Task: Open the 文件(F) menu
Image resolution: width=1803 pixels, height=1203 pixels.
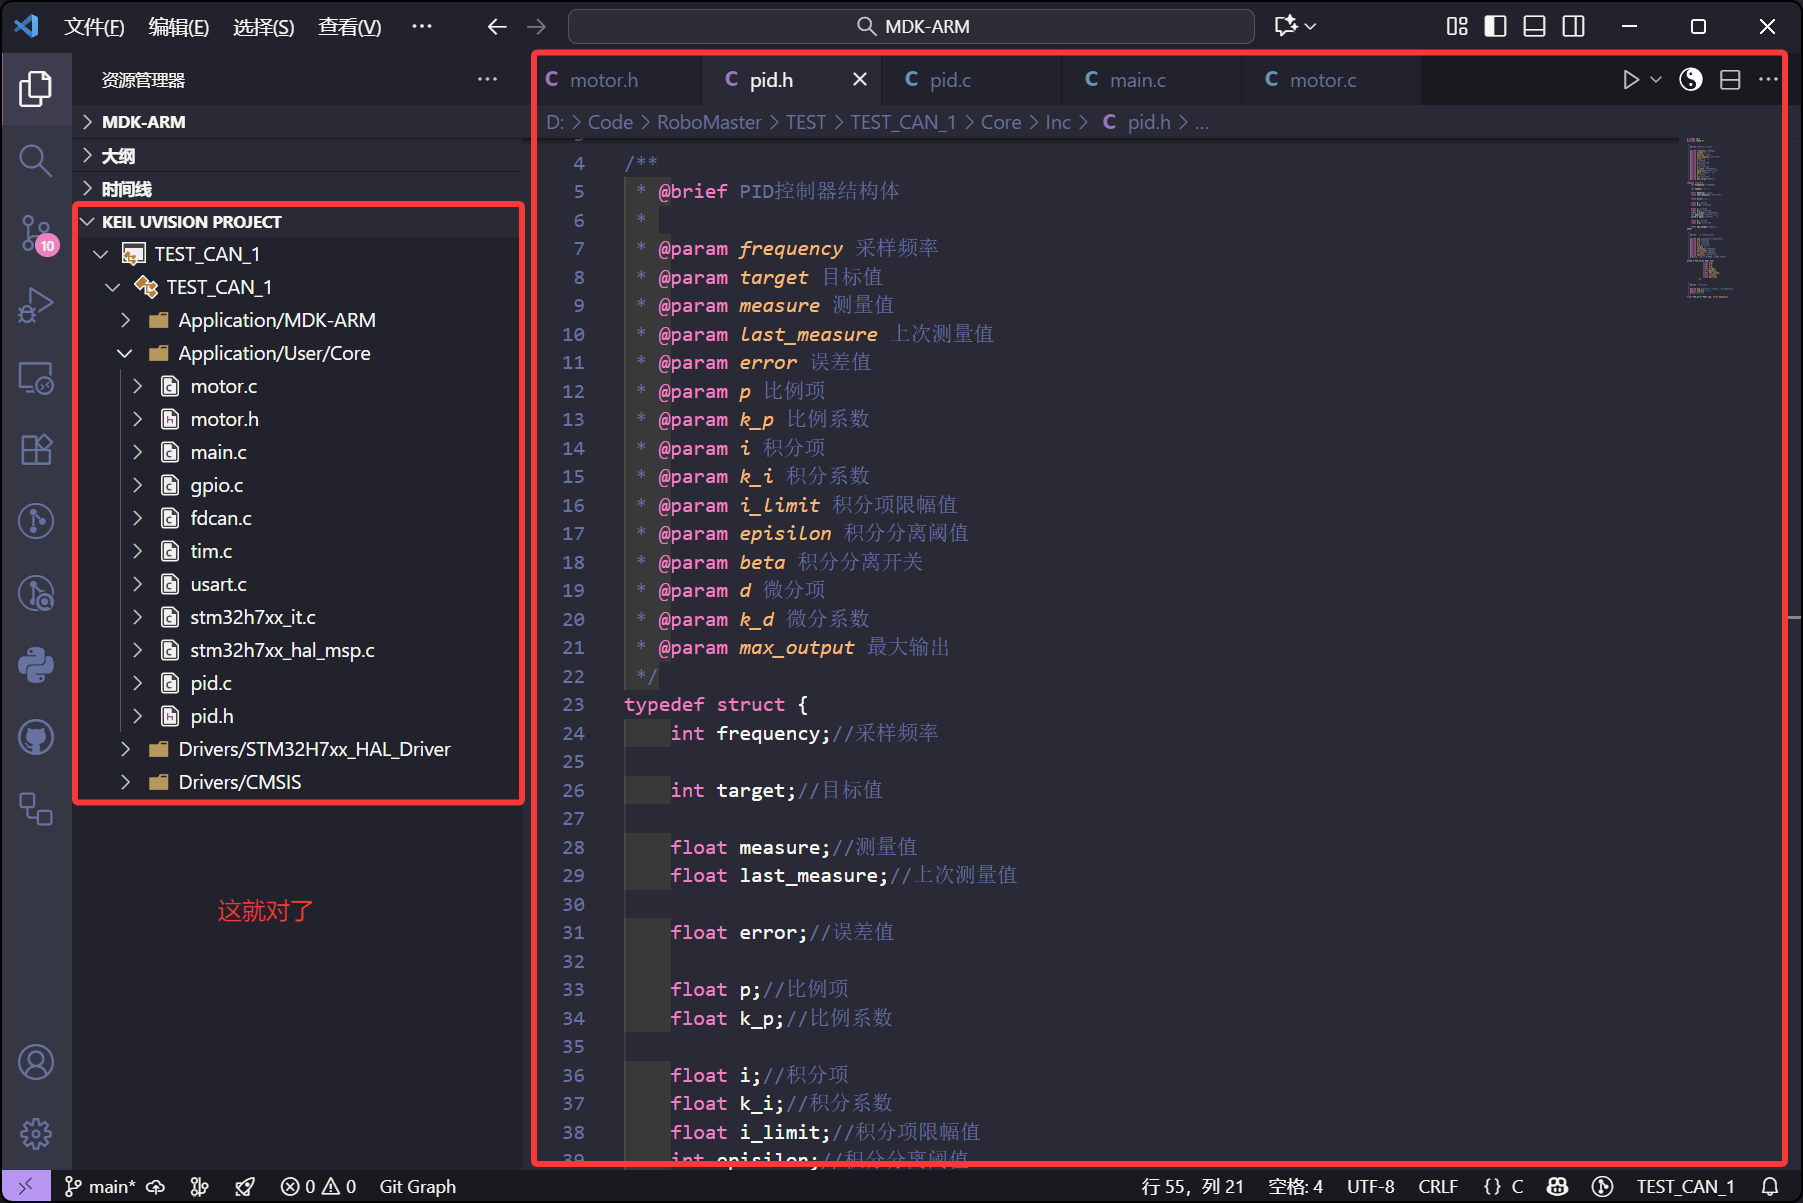Action: [94, 27]
